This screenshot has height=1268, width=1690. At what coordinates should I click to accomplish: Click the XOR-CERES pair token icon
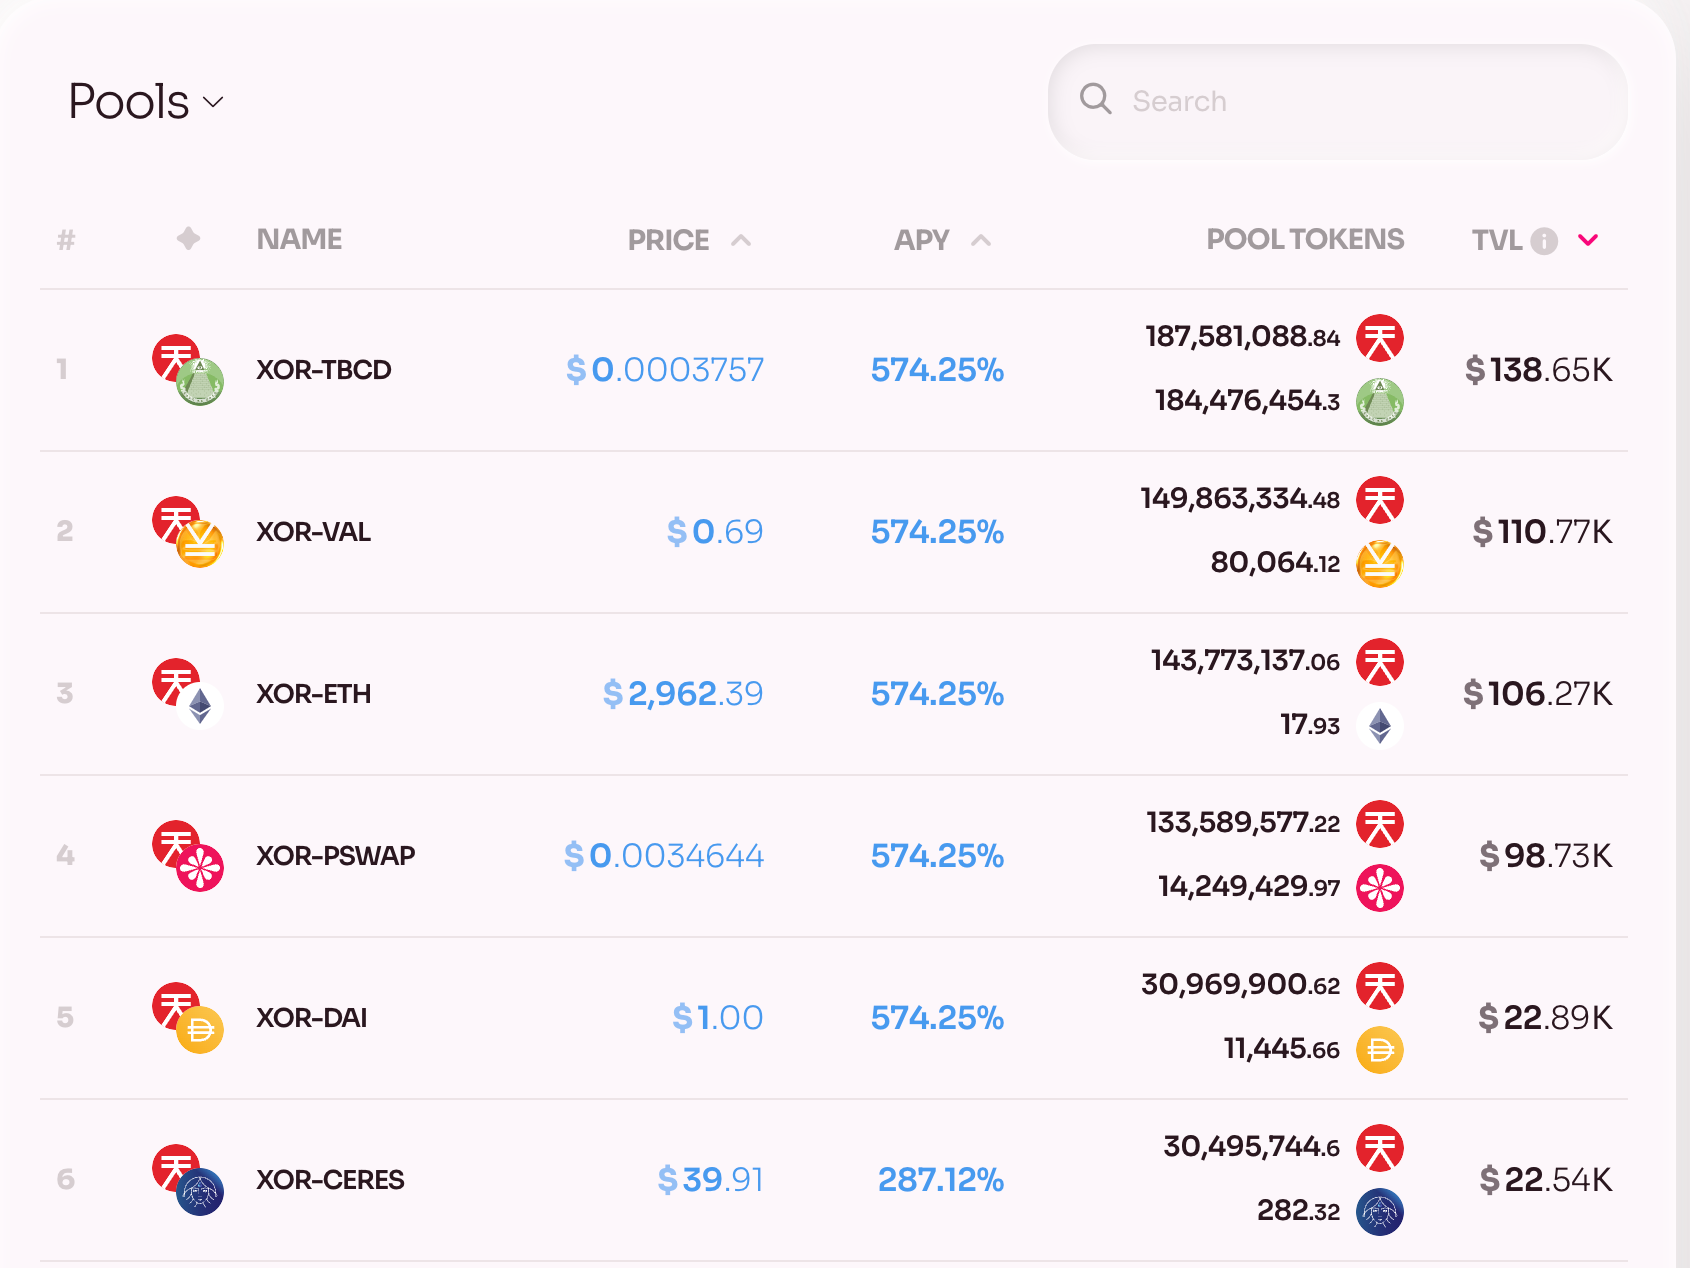point(188,1180)
